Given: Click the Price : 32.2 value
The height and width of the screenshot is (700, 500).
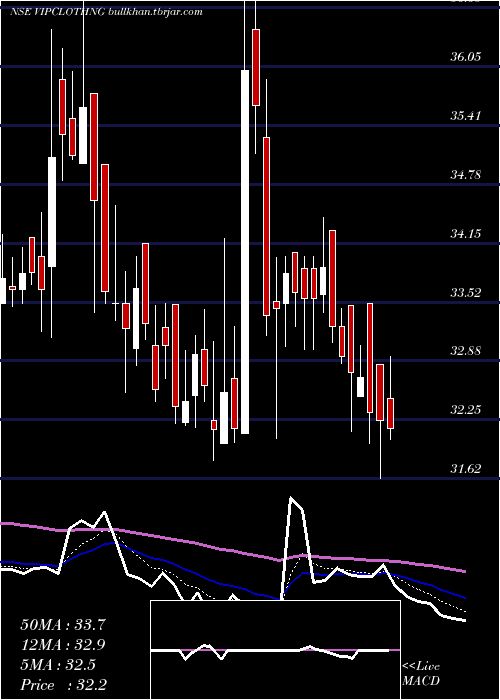Looking at the screenshot, I should tap(63, 685).
